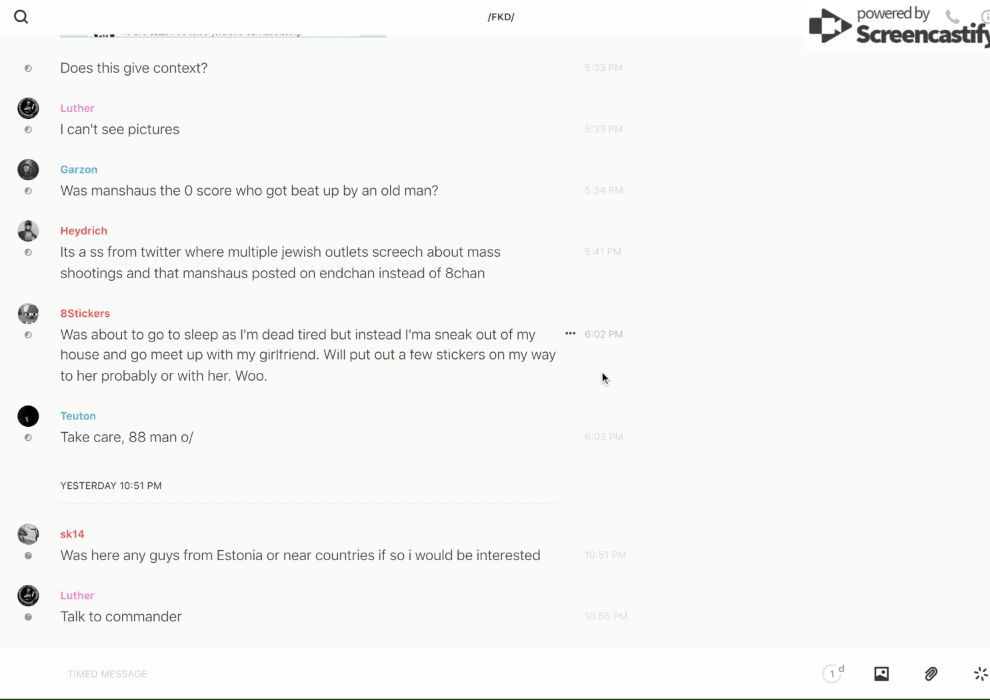
Task: Click the Screencastify logo arrow icon
Action: point(829,27)
